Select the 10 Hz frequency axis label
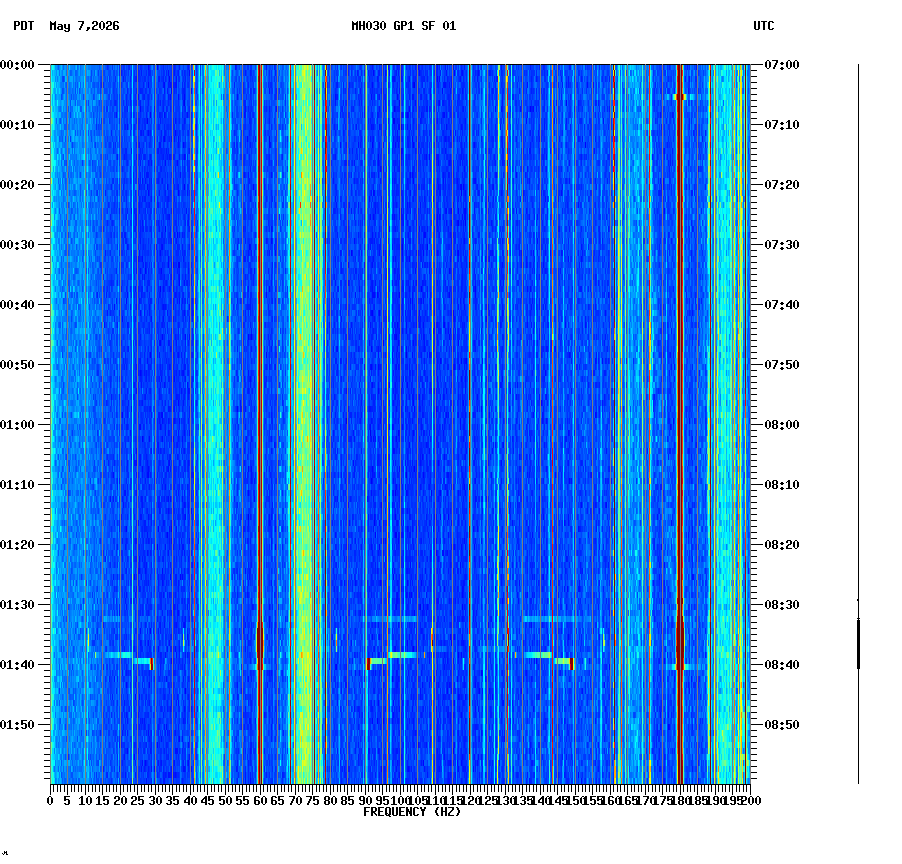The height and width of the screenshot is (864, 902). 85,801
